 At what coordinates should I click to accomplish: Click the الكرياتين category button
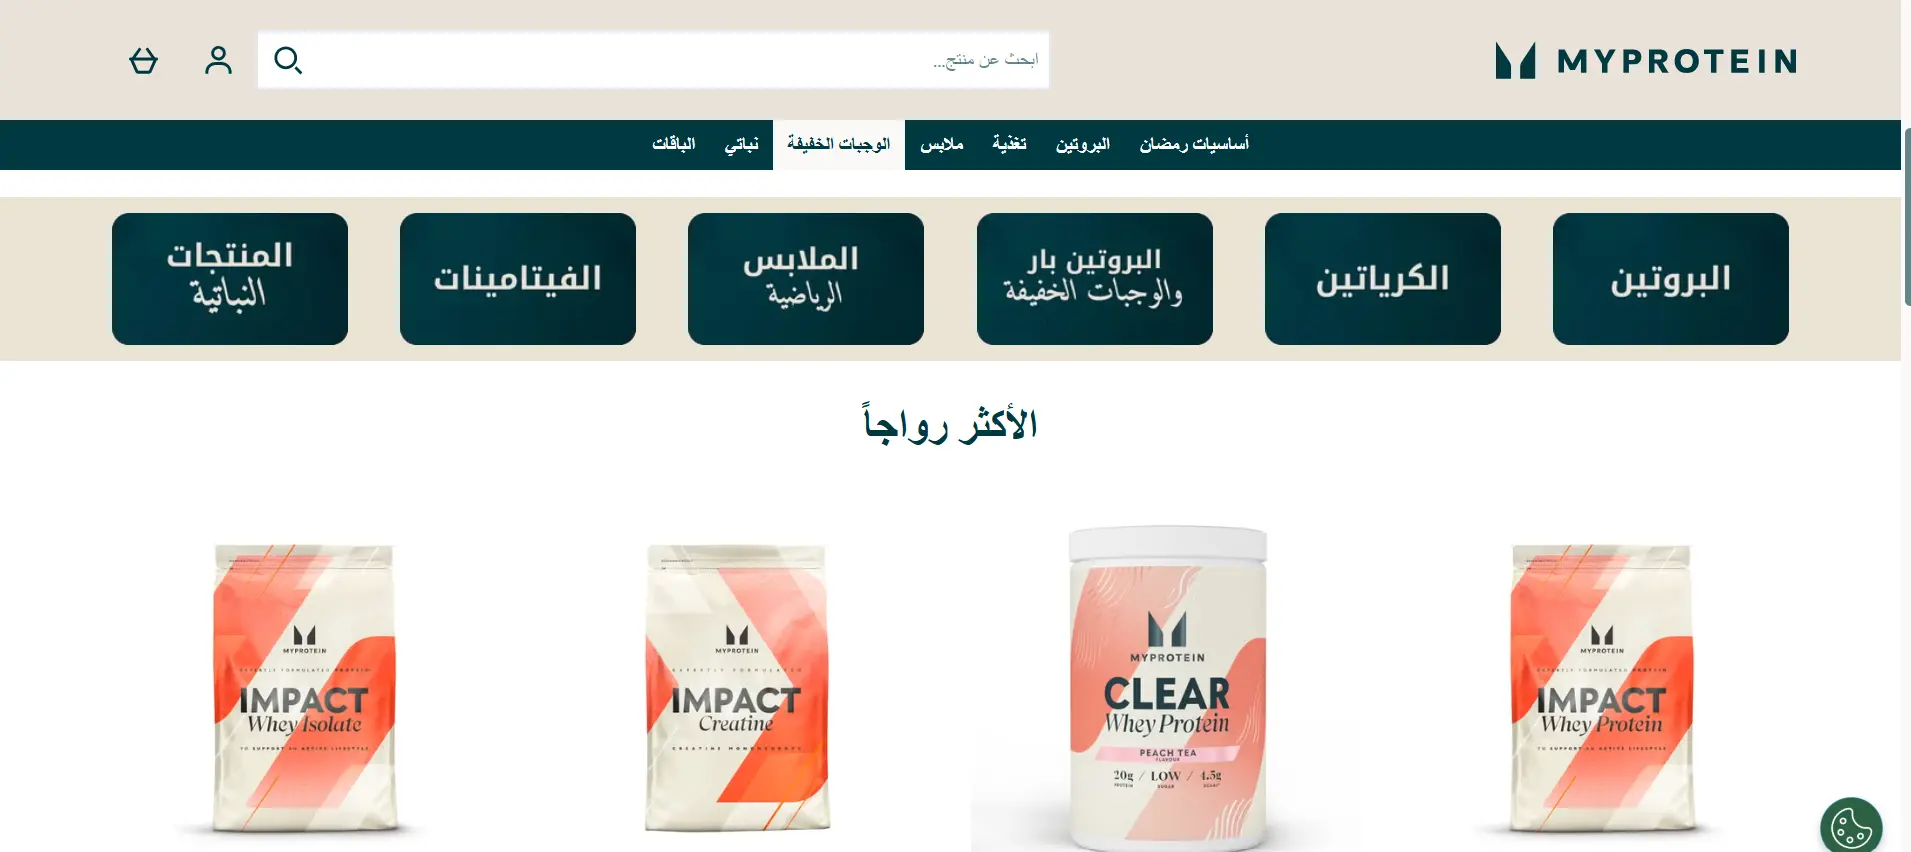1382,279
